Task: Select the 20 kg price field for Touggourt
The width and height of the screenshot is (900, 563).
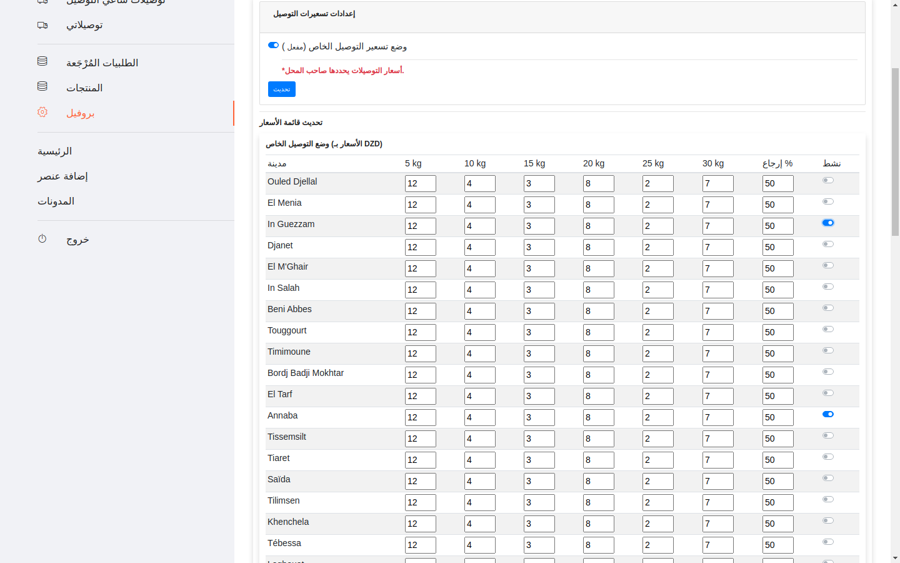Action: coord(598,332)
